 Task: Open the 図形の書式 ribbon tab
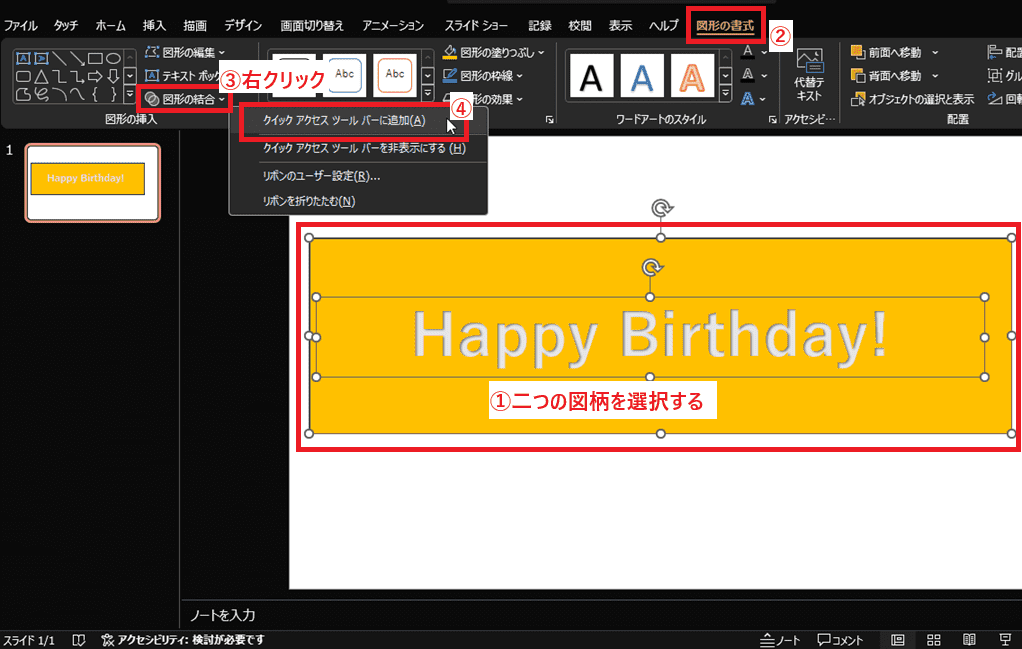click(x=727, y=23)
